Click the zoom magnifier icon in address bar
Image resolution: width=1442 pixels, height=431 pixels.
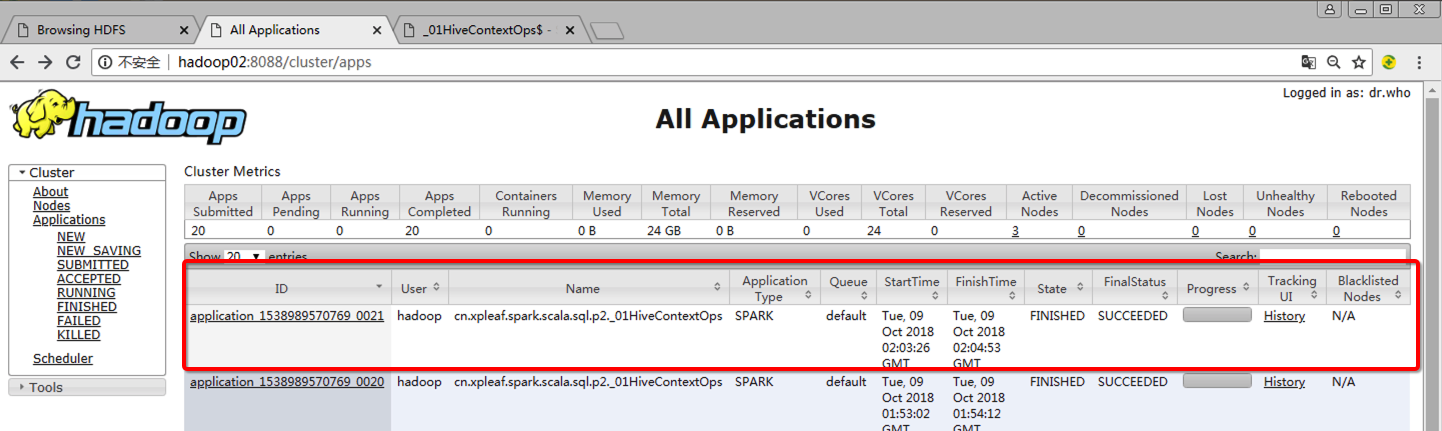[1333, 62]
